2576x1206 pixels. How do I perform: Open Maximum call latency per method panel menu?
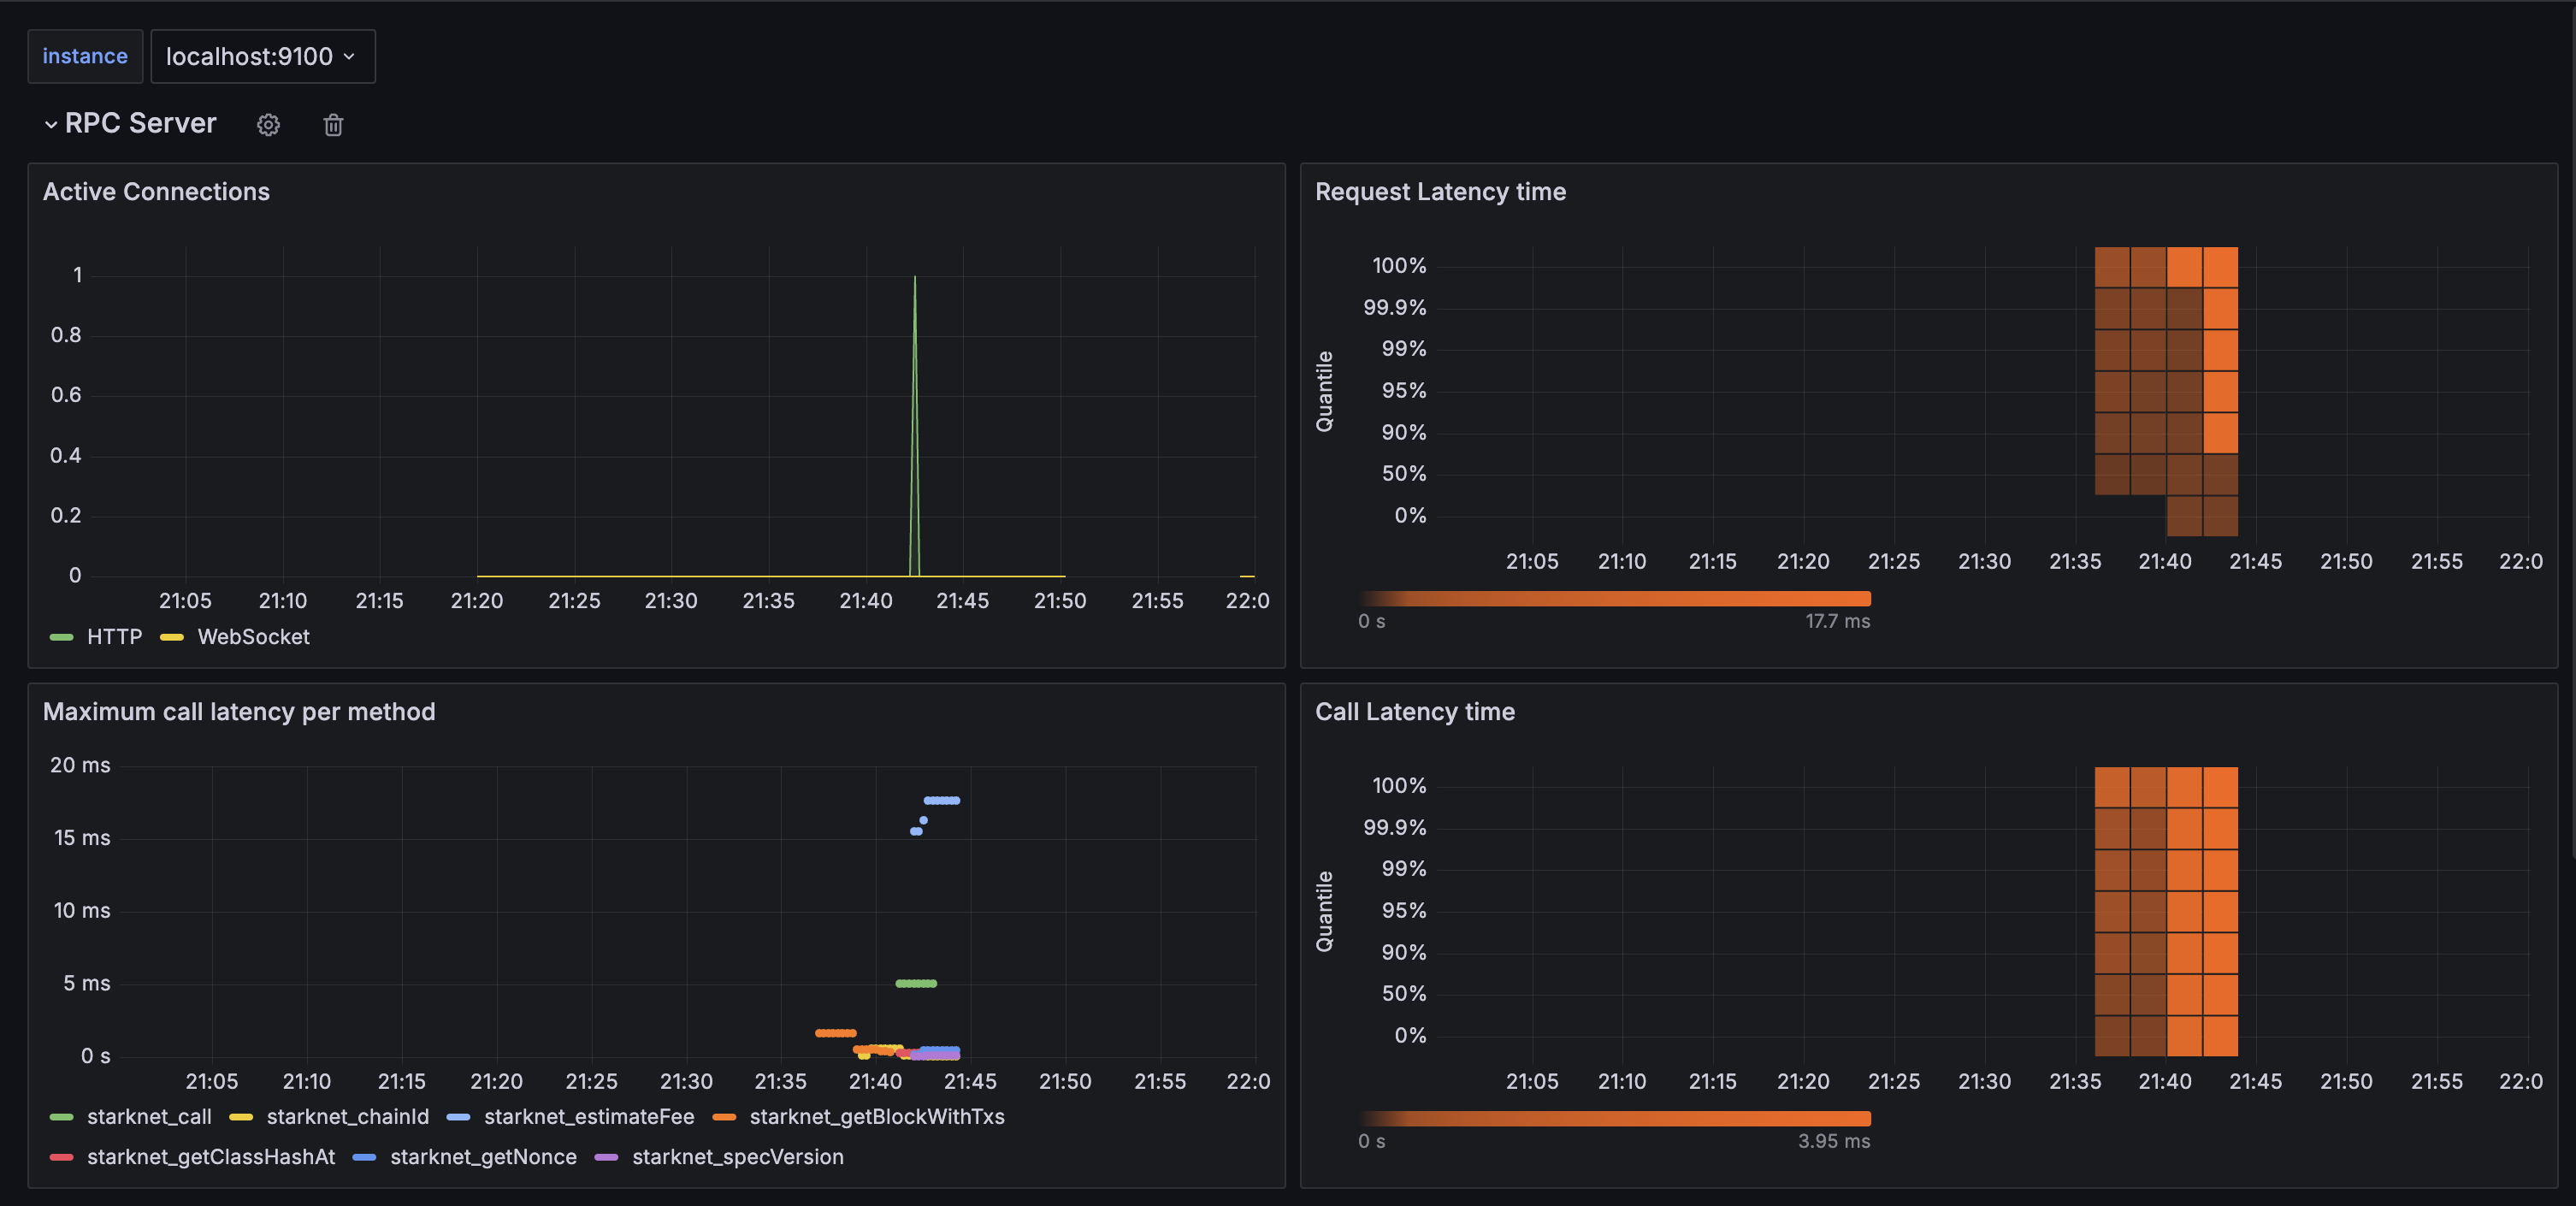click(239, 712)
